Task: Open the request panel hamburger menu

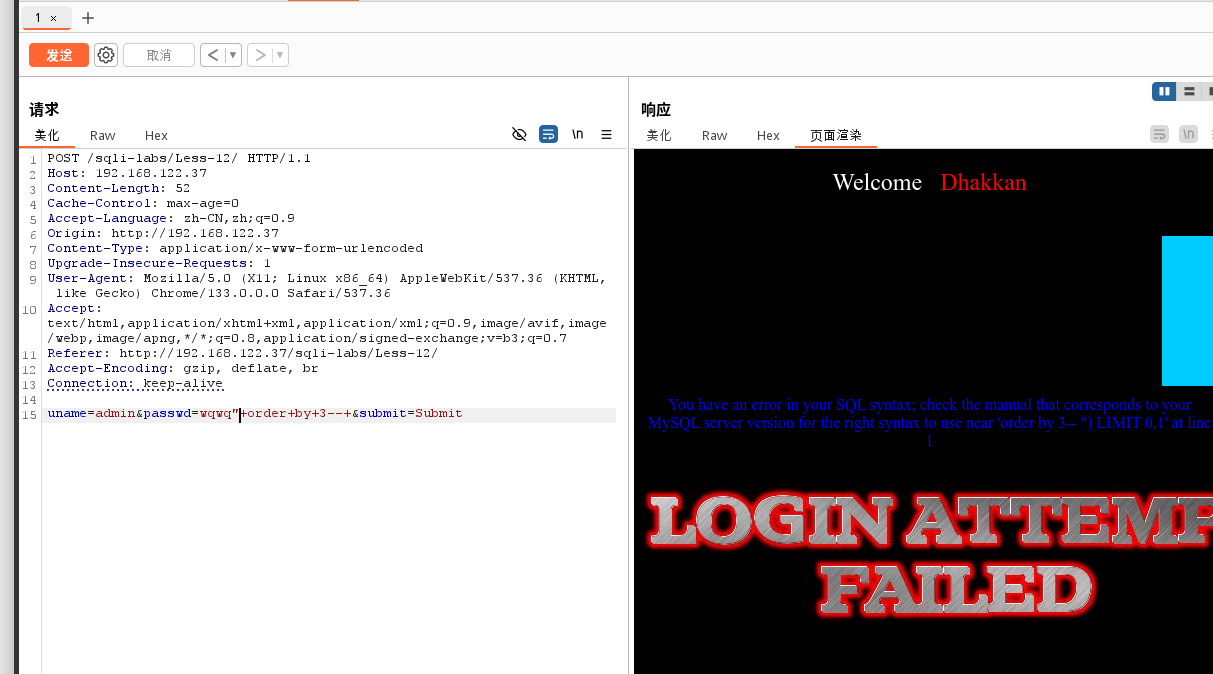Action: [606, 134]
